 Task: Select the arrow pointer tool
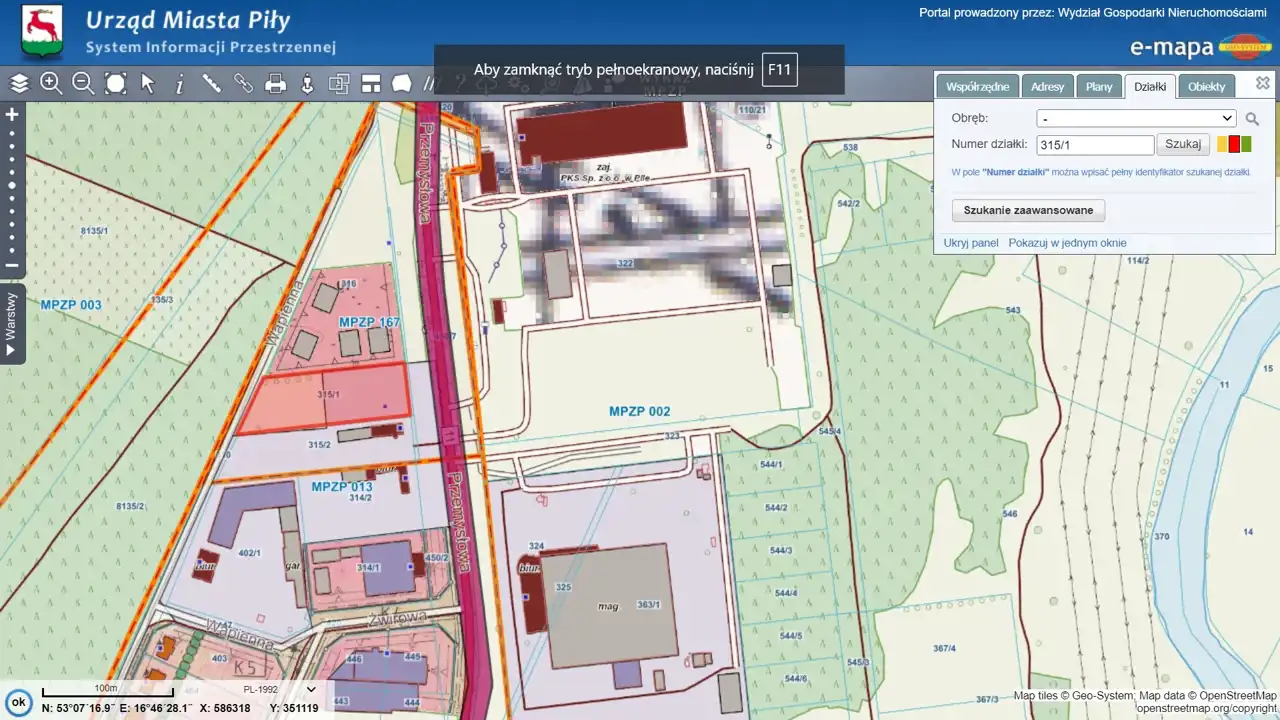[148, 84]
